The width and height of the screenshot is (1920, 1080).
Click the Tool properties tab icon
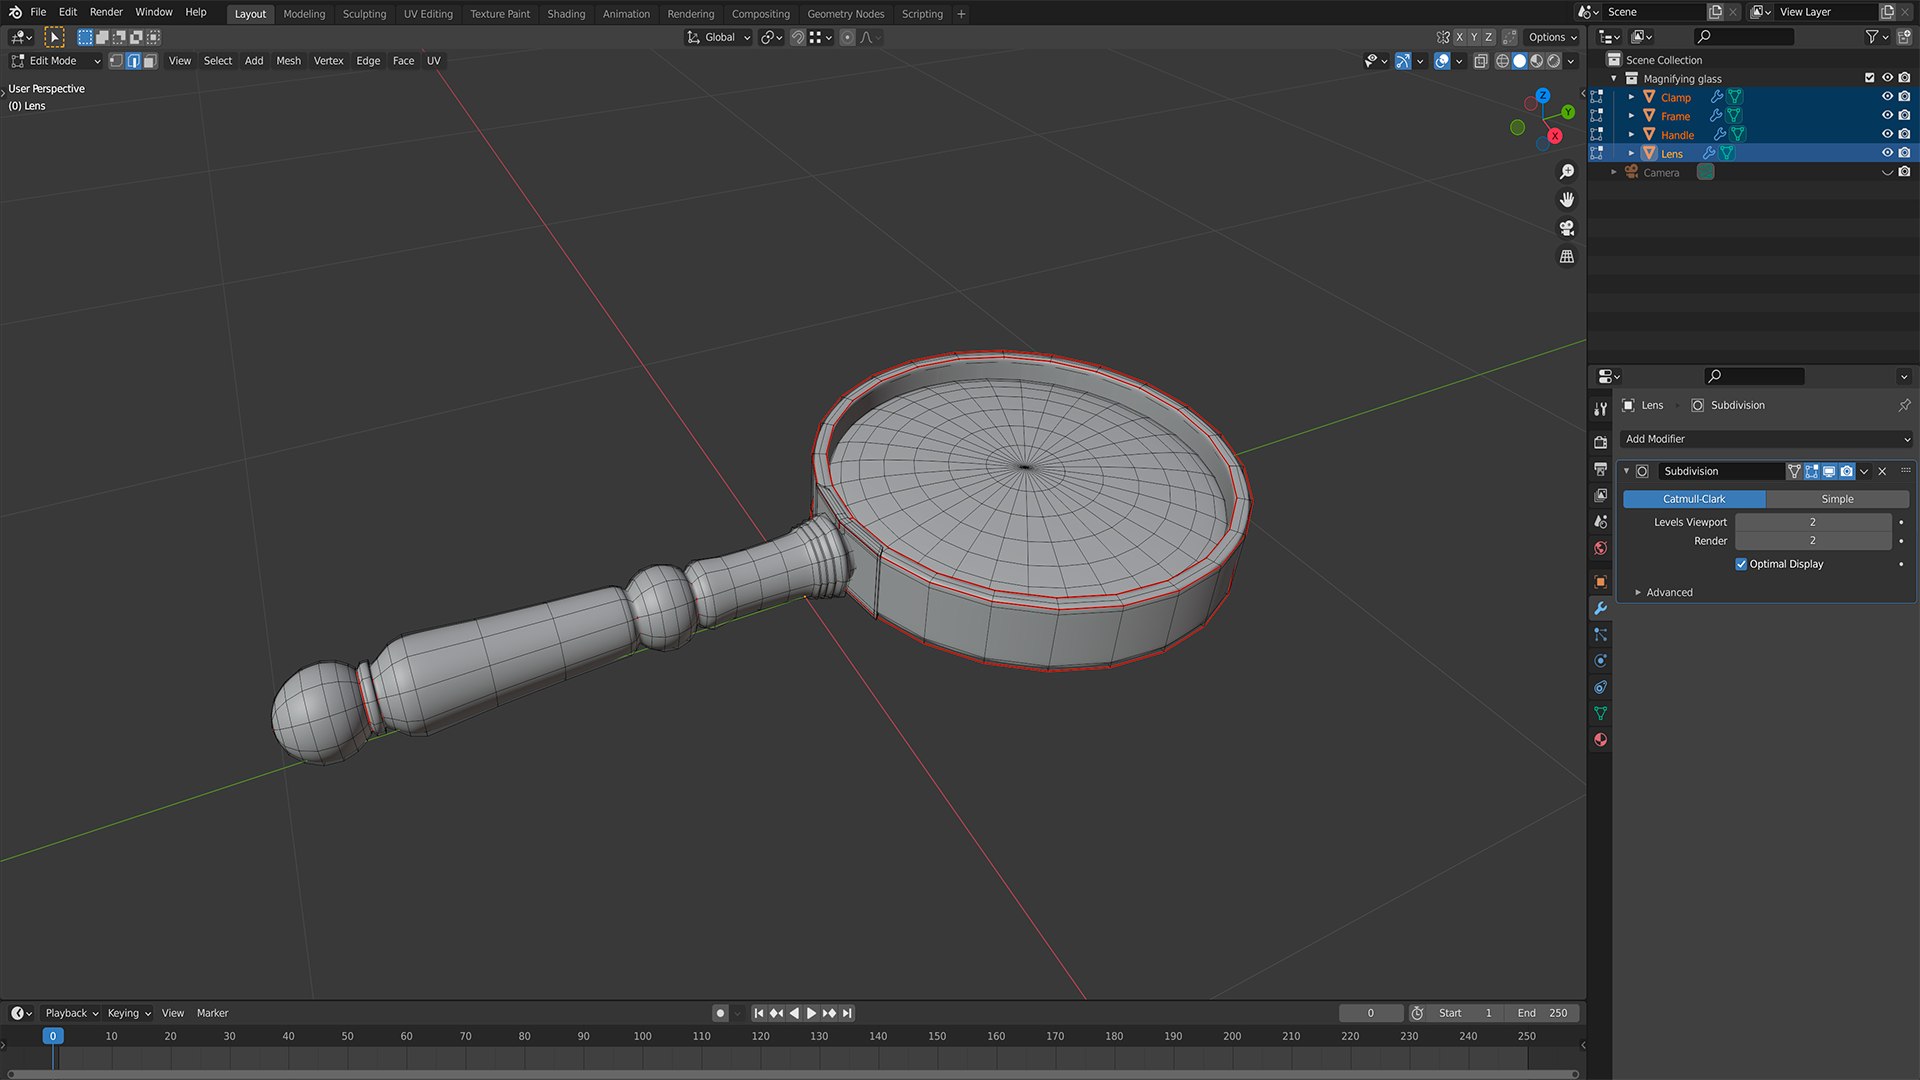(x=1600, y=409)
